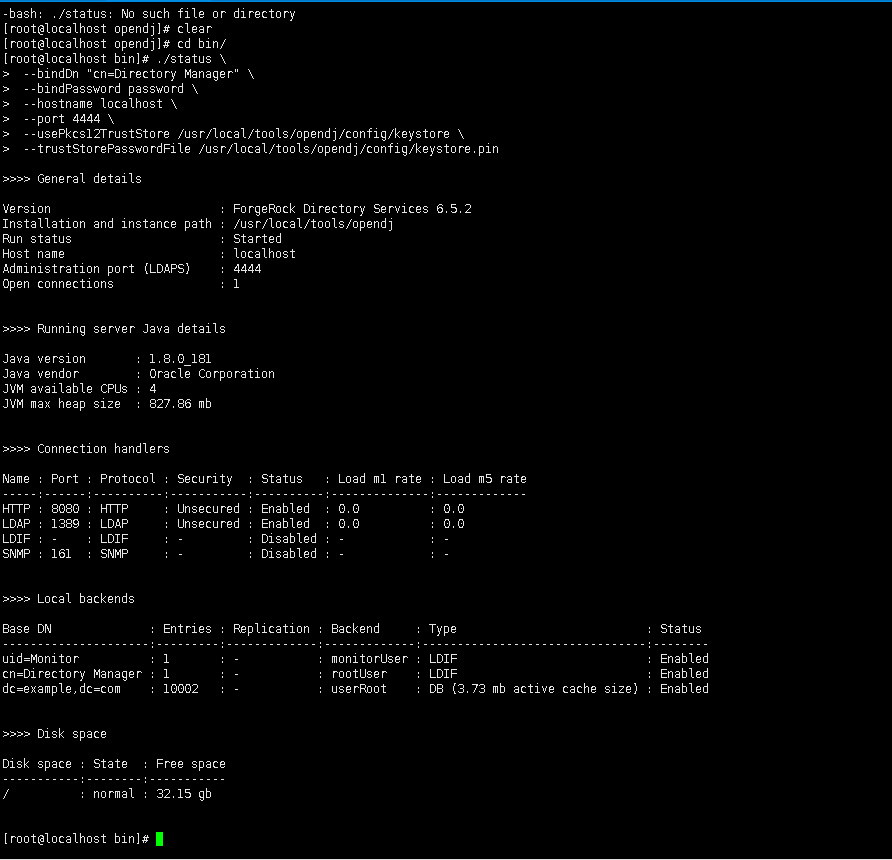
Task: Select the text 'ForgeRock Directory Services 6.5.2'
Action: (x=352, y=209)
